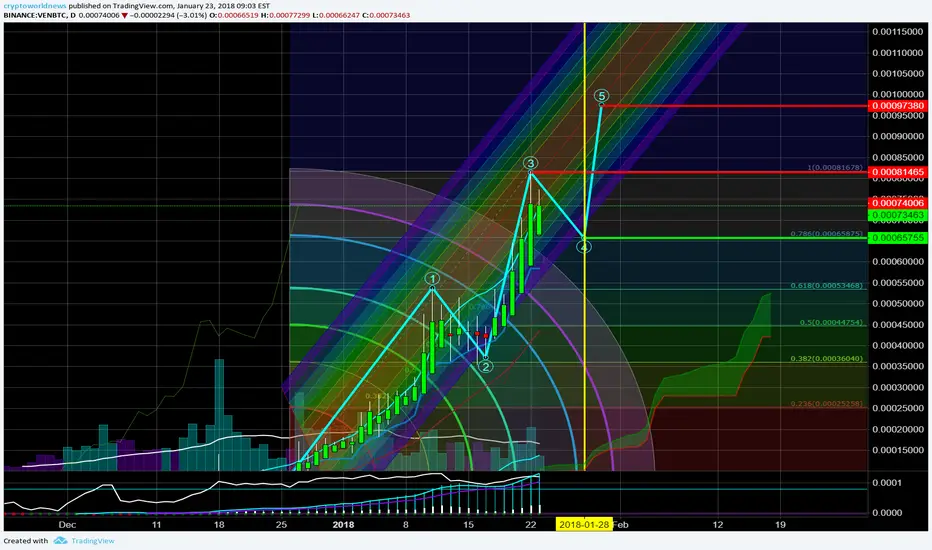Open the TradingView link beside the cloud logo

[93, 541]
